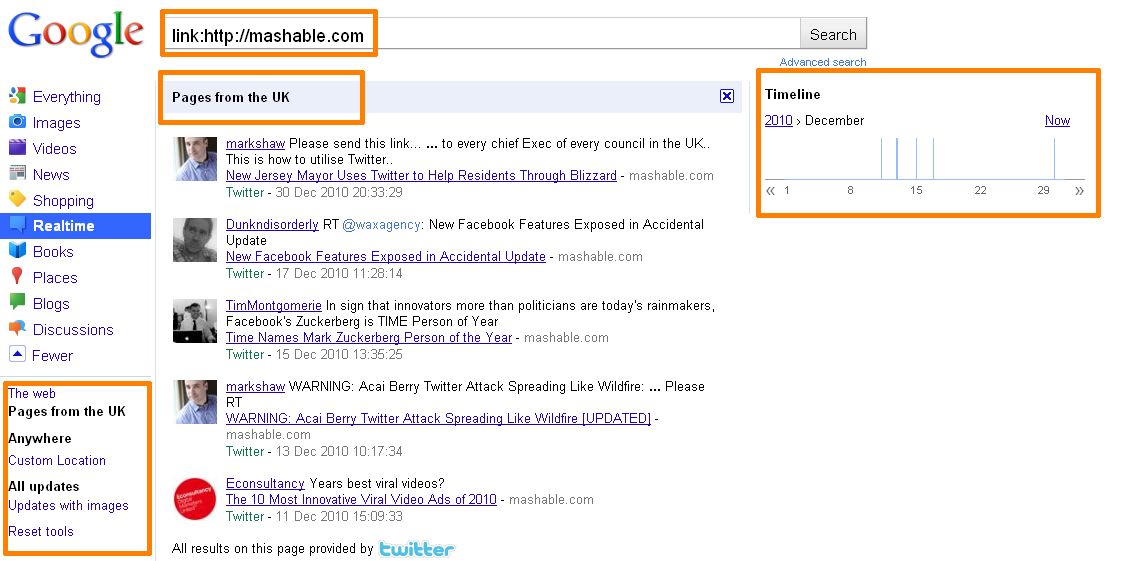Open the Discussions speech bubble icon
The width and height of the screenshot is (1137, 561).
(17, 329)
